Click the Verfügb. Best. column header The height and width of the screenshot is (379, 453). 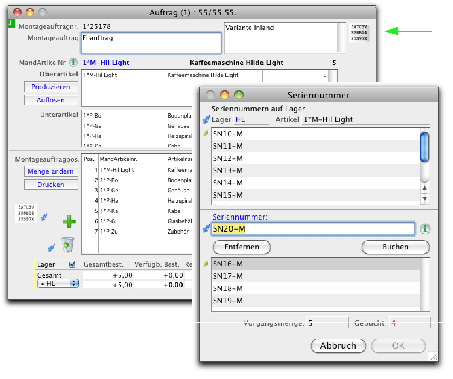tap(157, 265)
